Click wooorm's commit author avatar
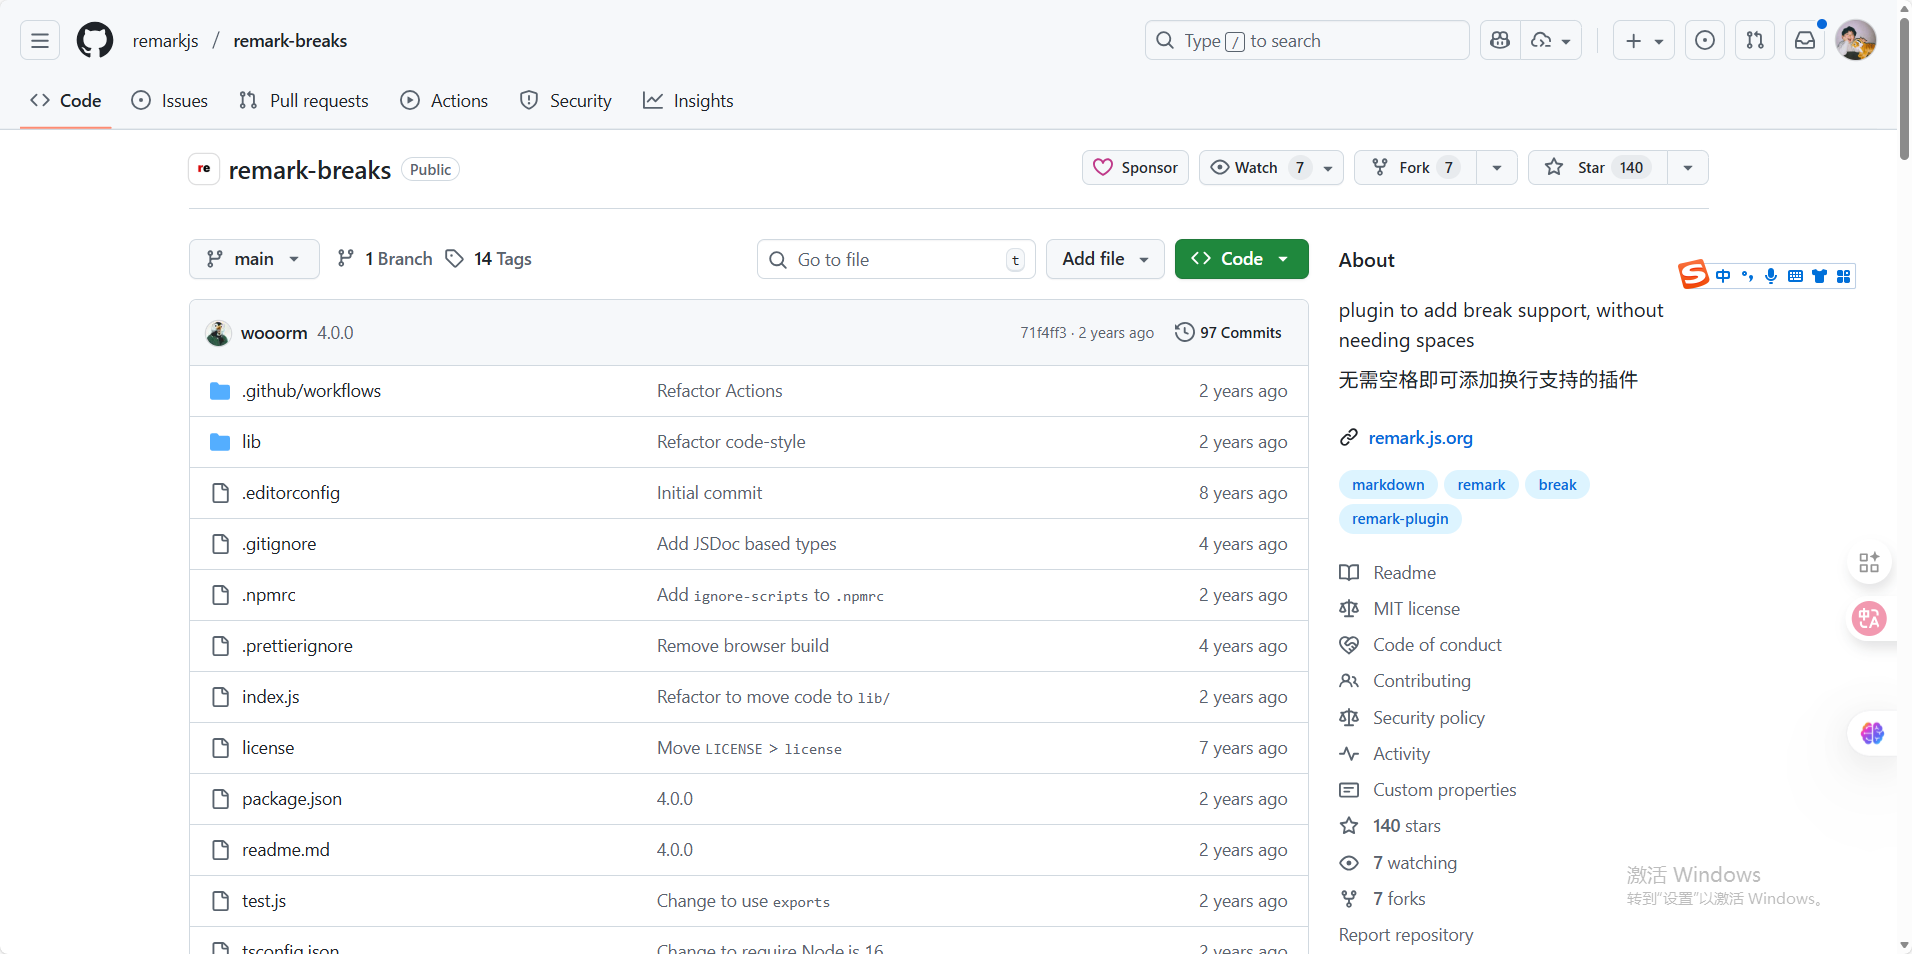The height and width of the screenshot is (954, 1912). (219, 333)
